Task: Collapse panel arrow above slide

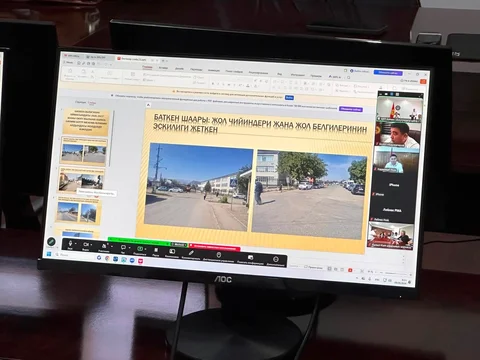Action: pyautogui.click(x=148, y=105)
